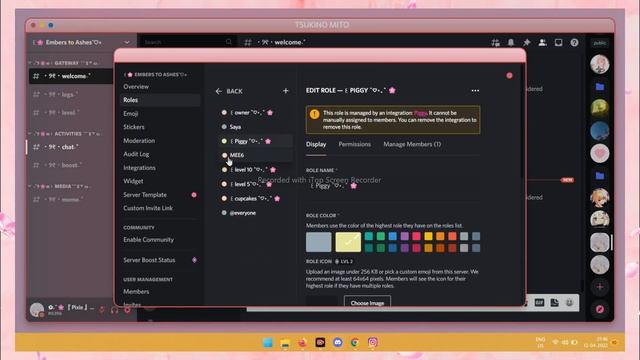
Task: Open the Discord icon in the taskbar
Action: click(x=338, y=342)
